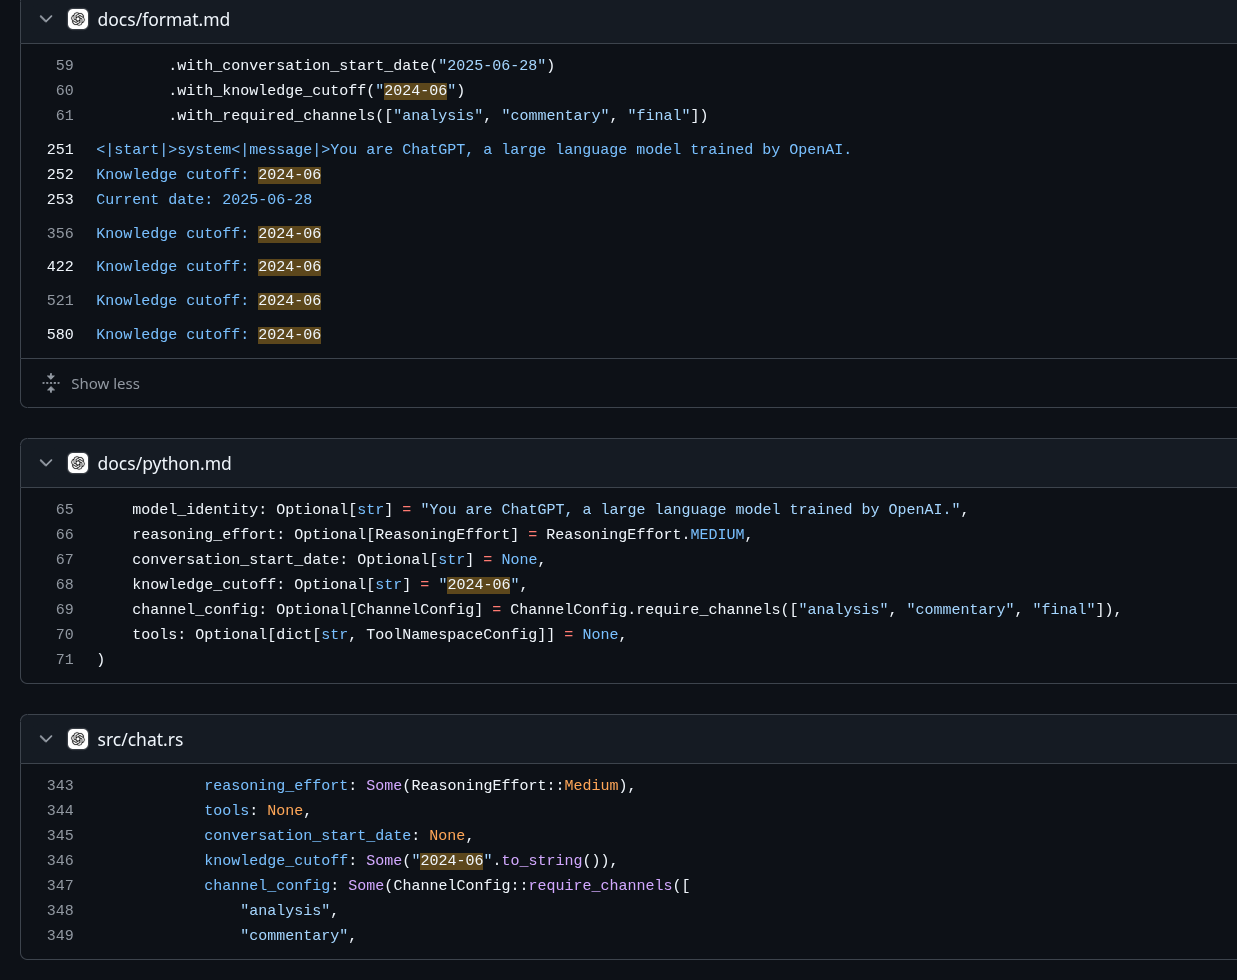Collapse the docs/format.md file section

coord(46,19)
